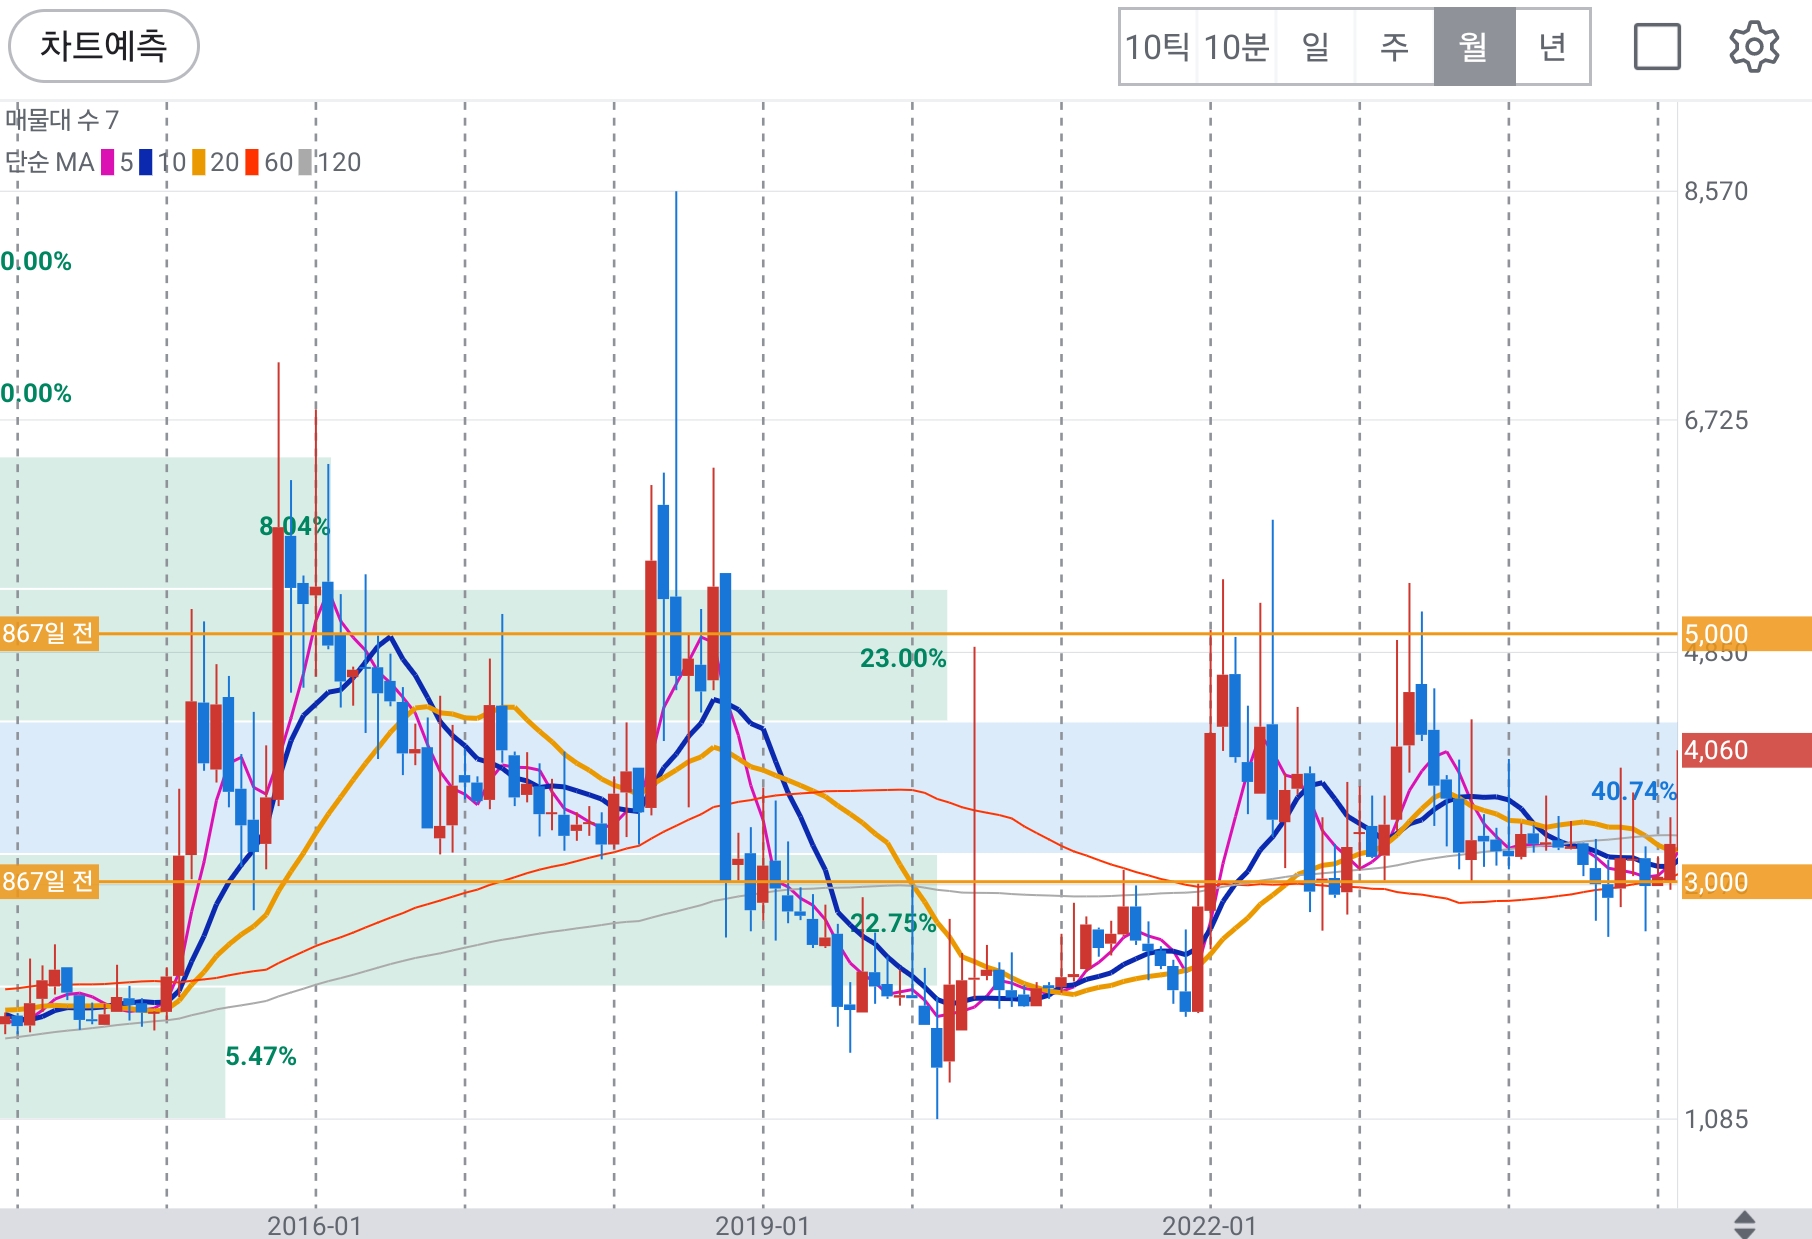Click the 40.74% volume profile label
The image size is (1812, 1239).
point(1634,791)
